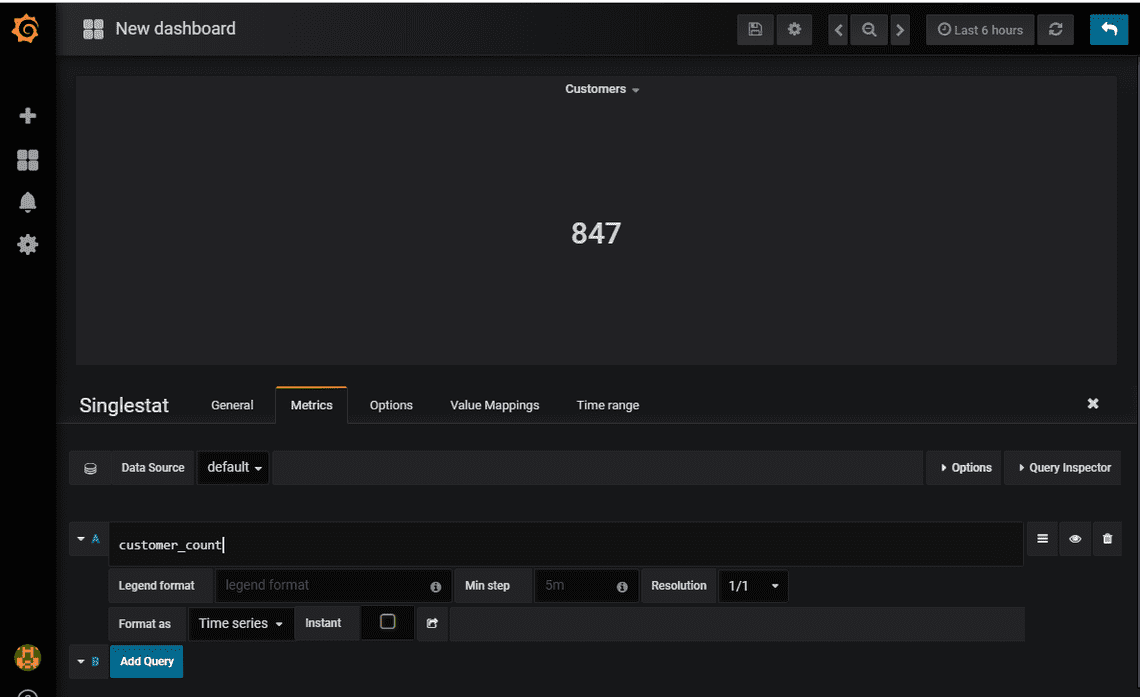Screen dimensions: 1140x697
Task: Click the save dashboard icon
Action: pos(755,29)
